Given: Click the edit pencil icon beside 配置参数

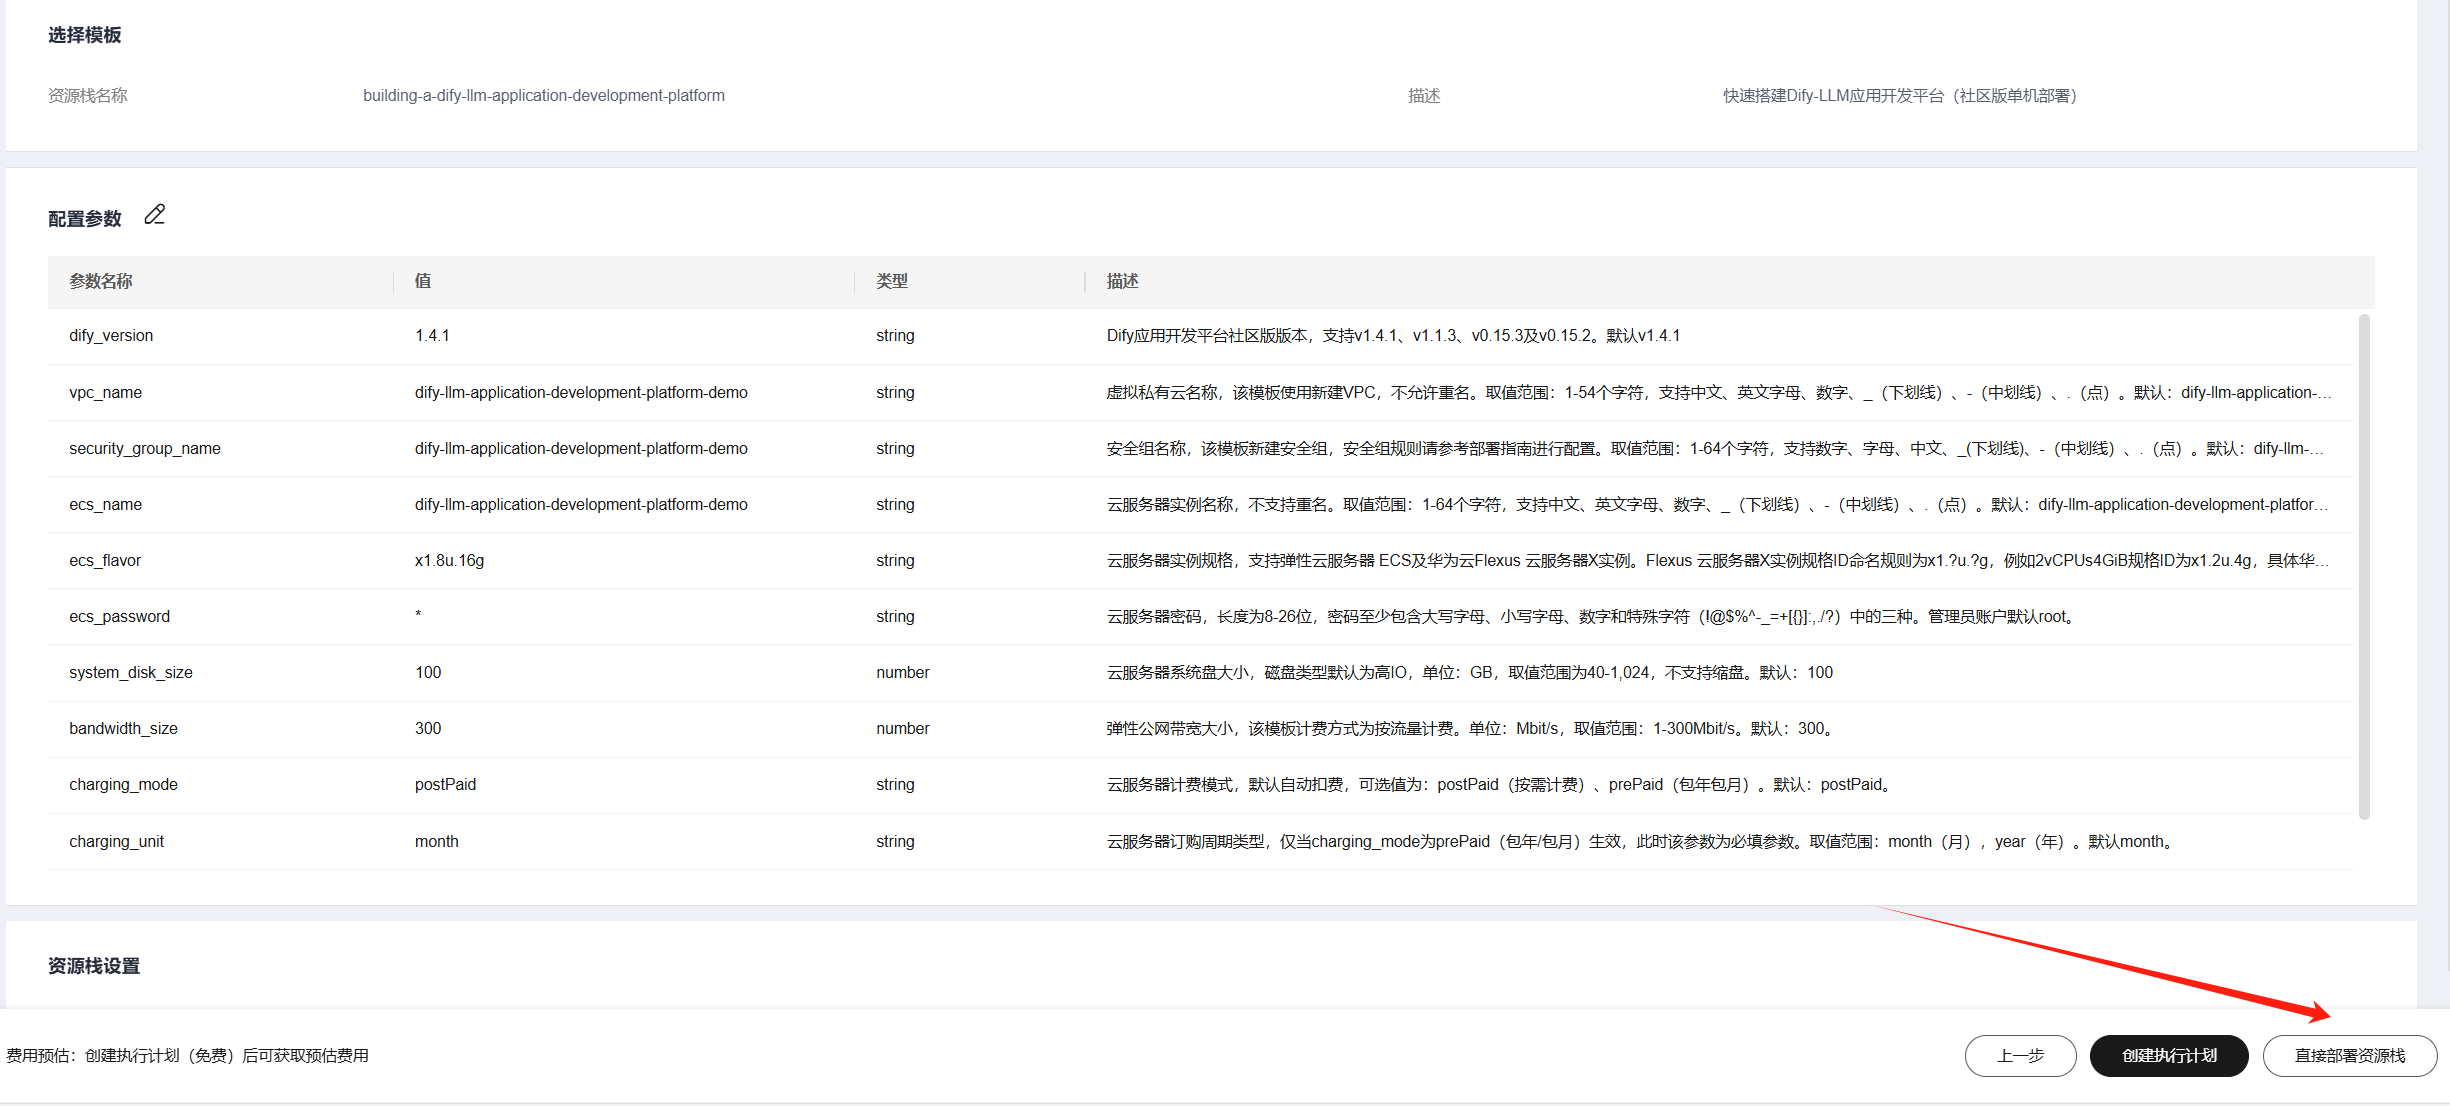Looking at the screenshot, I should (154, 215).
